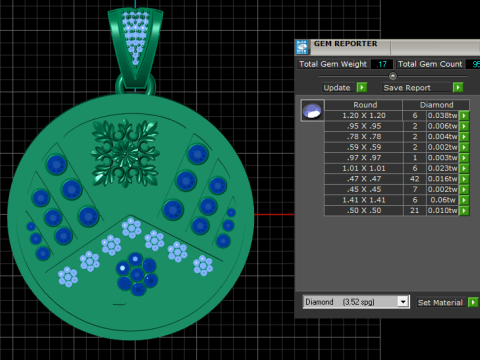This screenshot has width=480, height=360.
Task: Select the 1.41 X 1.41 size cell
Action: coord(364,200)
